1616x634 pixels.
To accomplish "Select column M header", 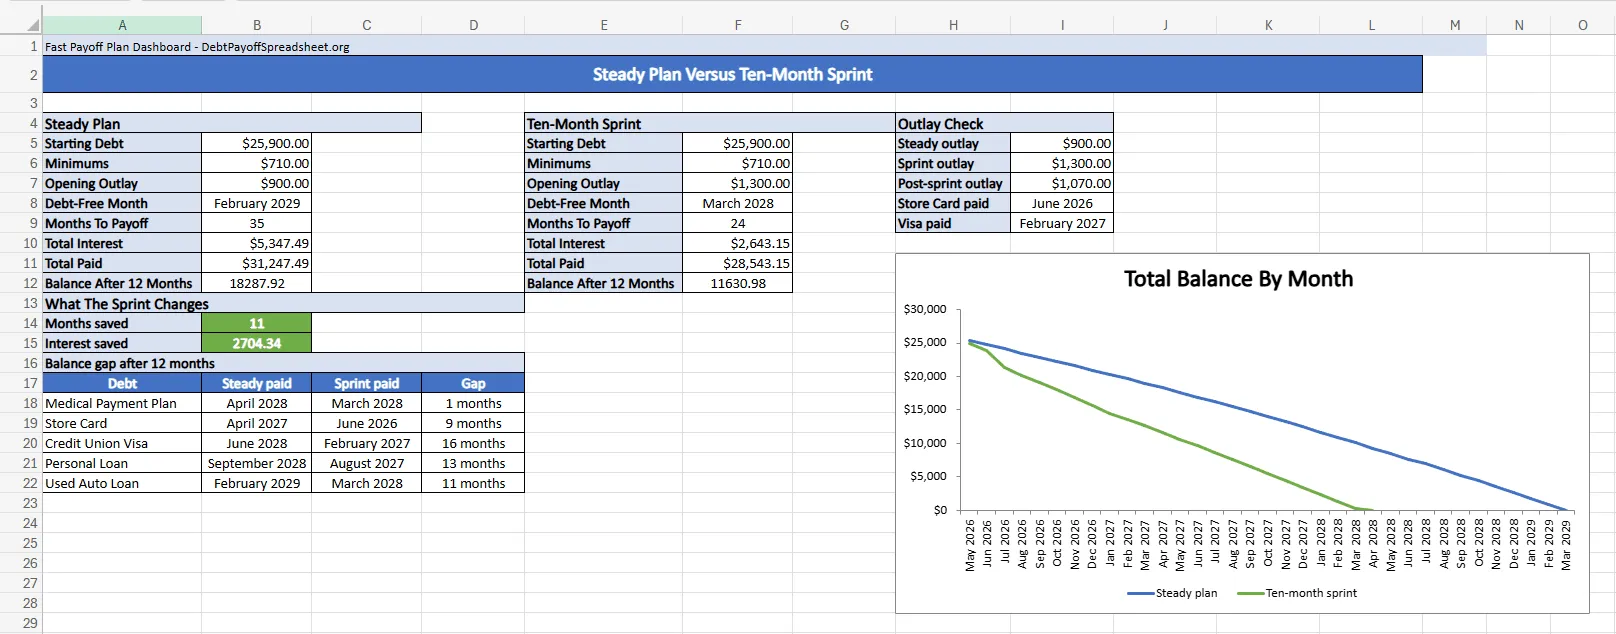I will tap(1454, 25).
